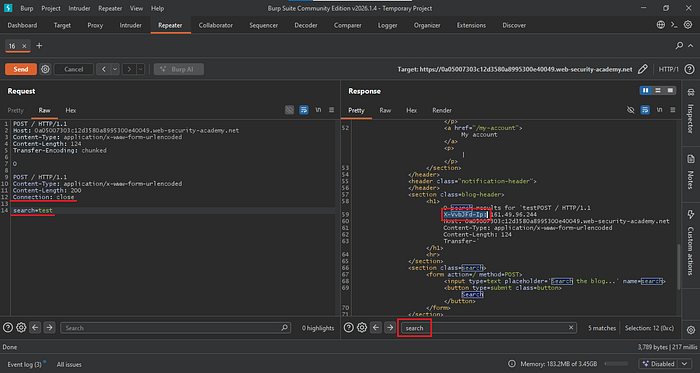This screenshot has width=700, height=373.
Task: Expand the Disabled AI dropdown arrow
Action: [686, 364]
